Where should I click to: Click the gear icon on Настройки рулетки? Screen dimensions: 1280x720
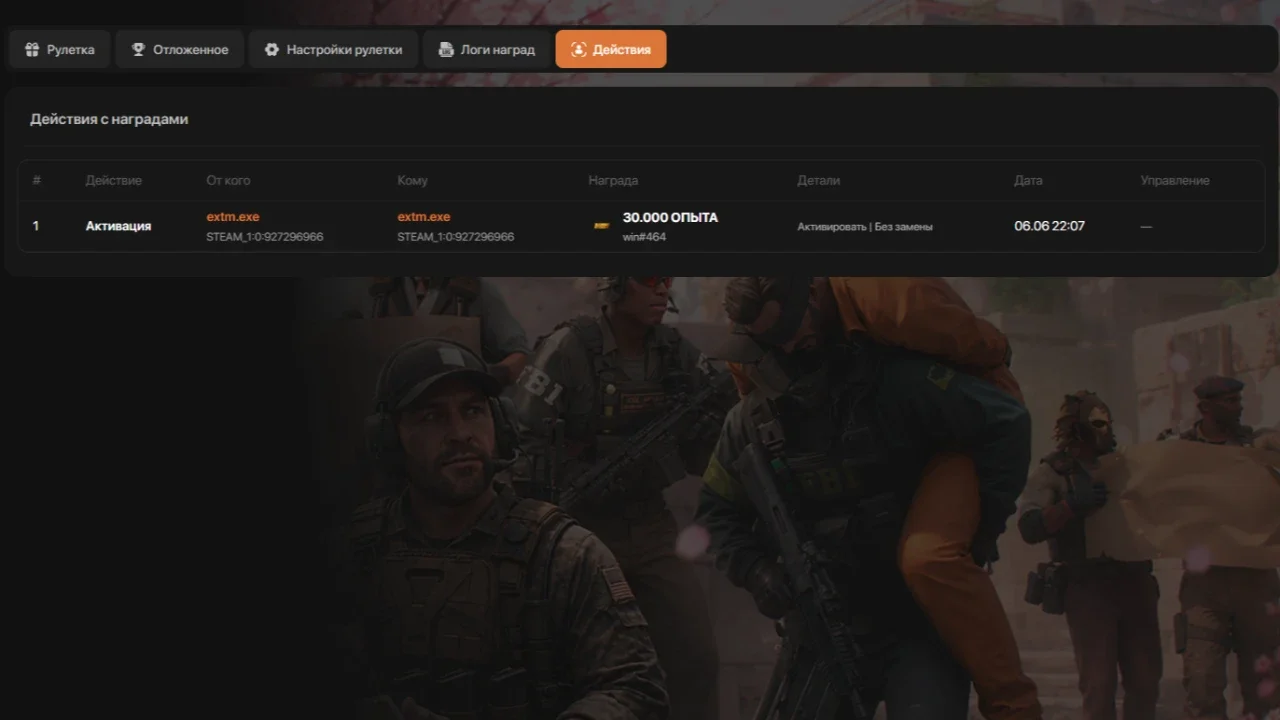pos(271,49)
